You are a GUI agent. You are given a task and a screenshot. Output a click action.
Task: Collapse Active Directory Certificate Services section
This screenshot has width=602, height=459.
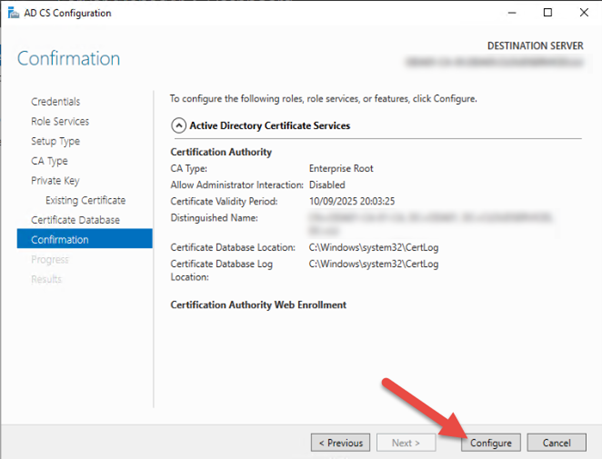(179, 125)
